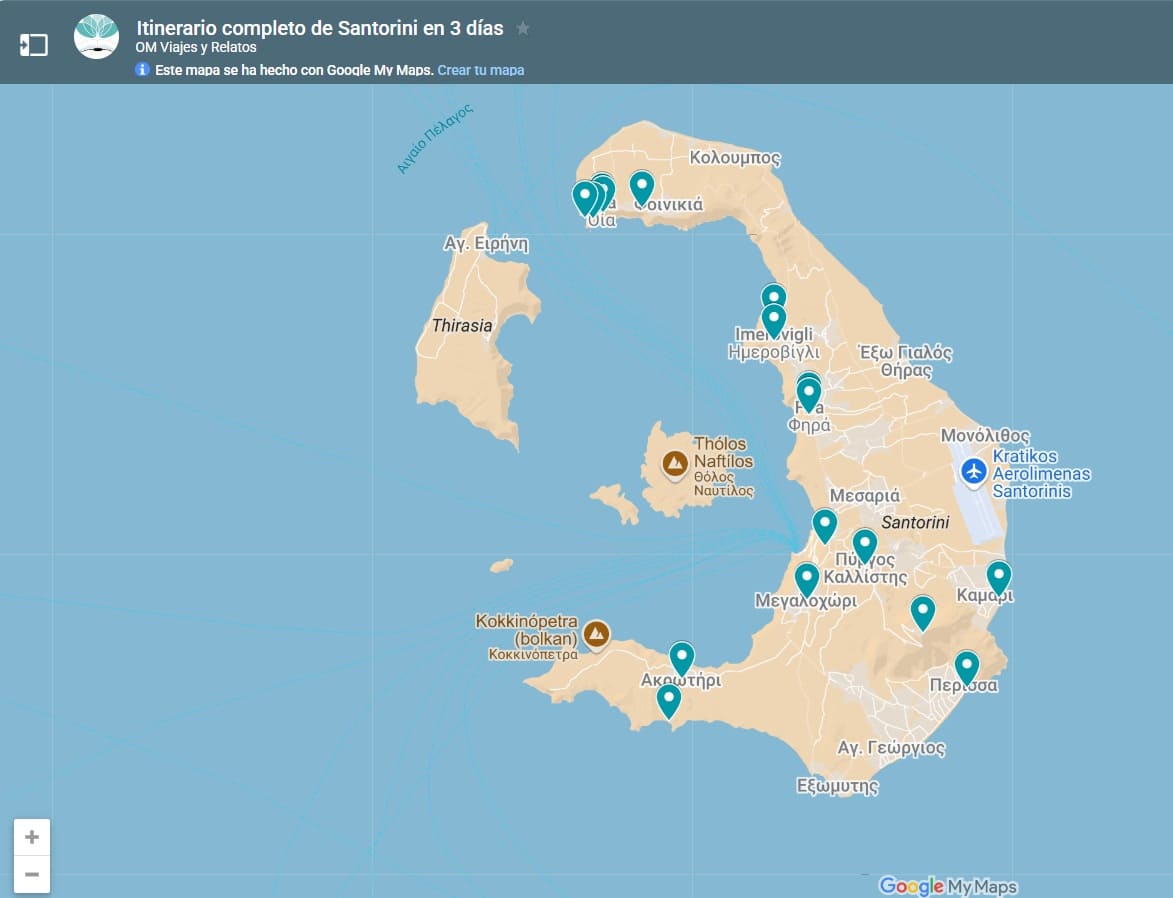Select the pin below Ακρωτήρι on south coast
This screenshot has height=898, width=1173.
668,700
